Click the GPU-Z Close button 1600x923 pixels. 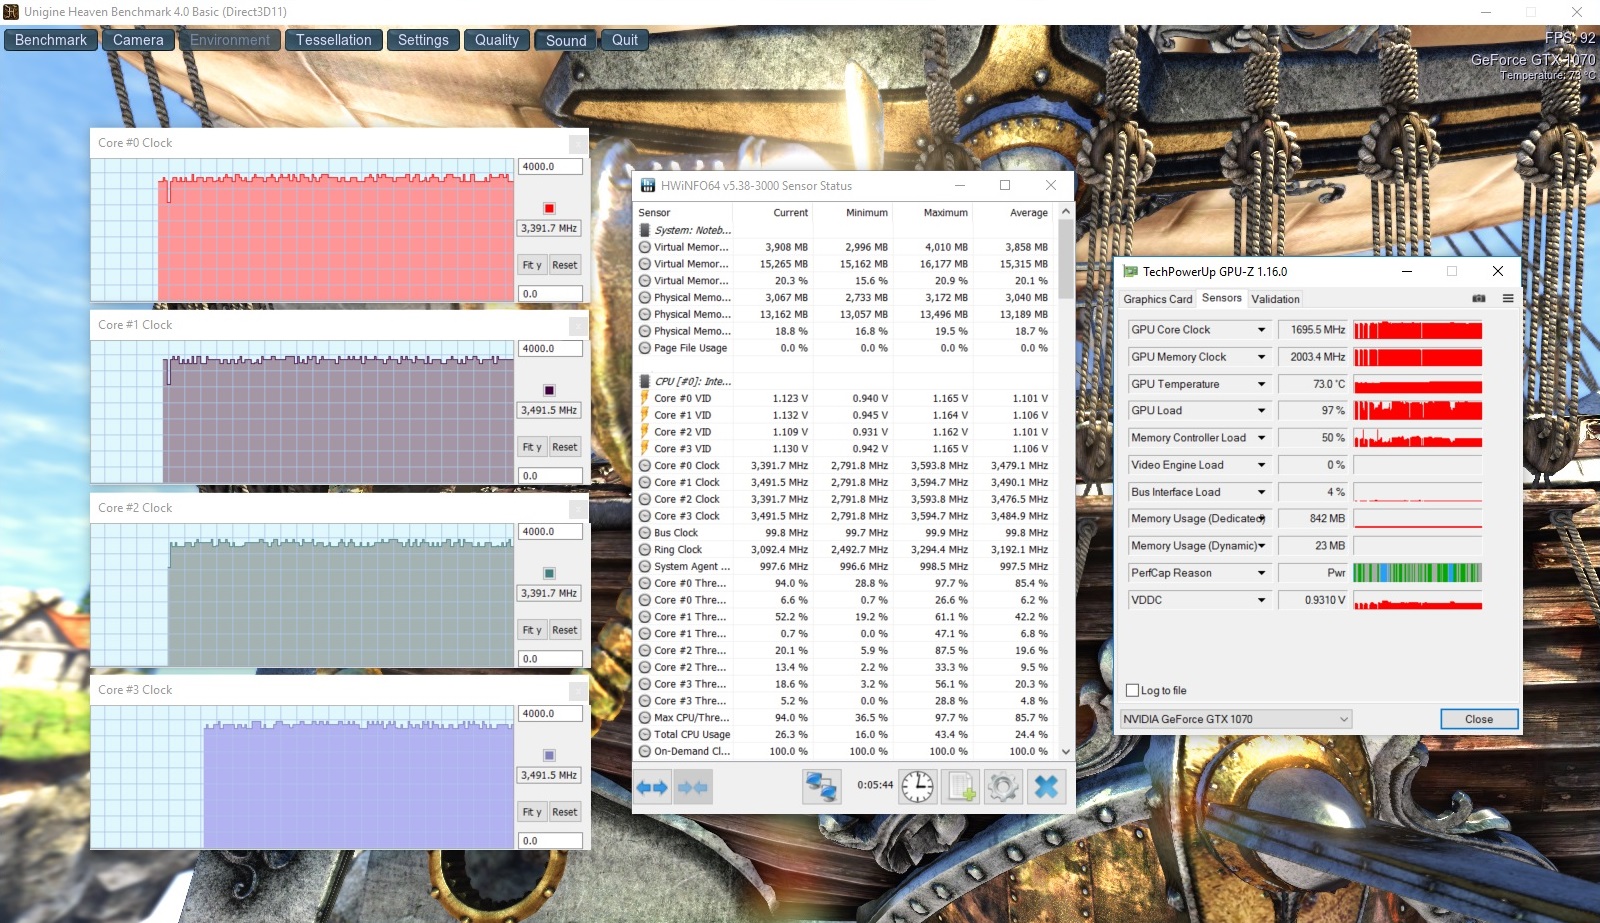(1479, 719)
